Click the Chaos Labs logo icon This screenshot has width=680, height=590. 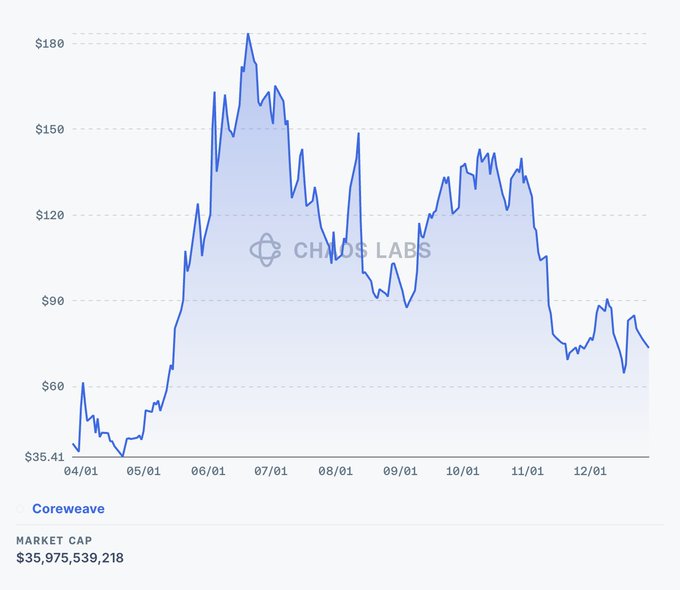click(x=265, y=250)
